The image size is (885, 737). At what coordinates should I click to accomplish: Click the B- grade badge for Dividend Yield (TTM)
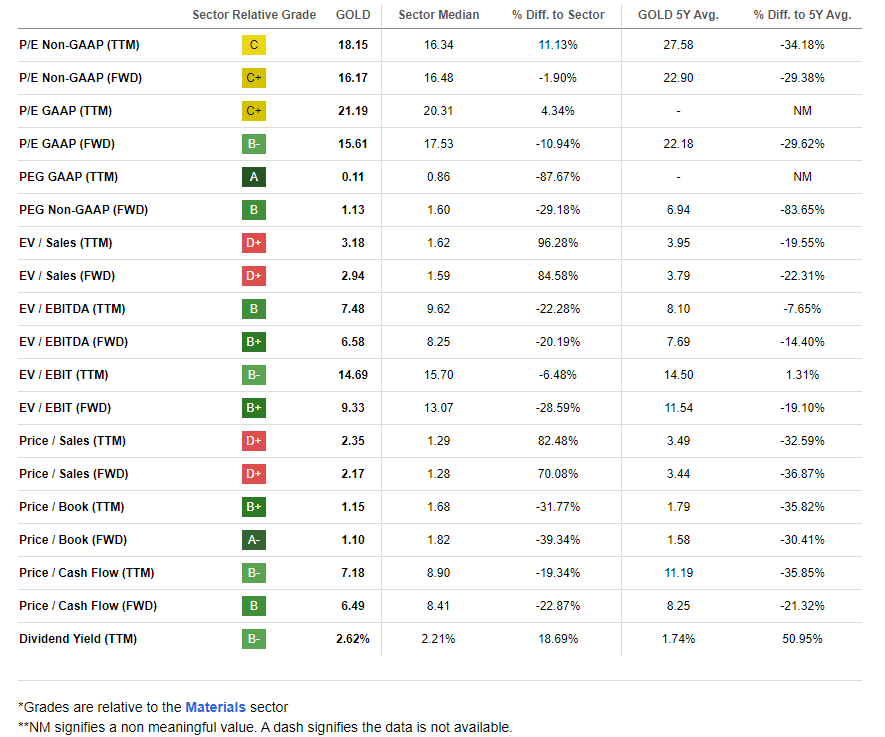coord(254,639)
